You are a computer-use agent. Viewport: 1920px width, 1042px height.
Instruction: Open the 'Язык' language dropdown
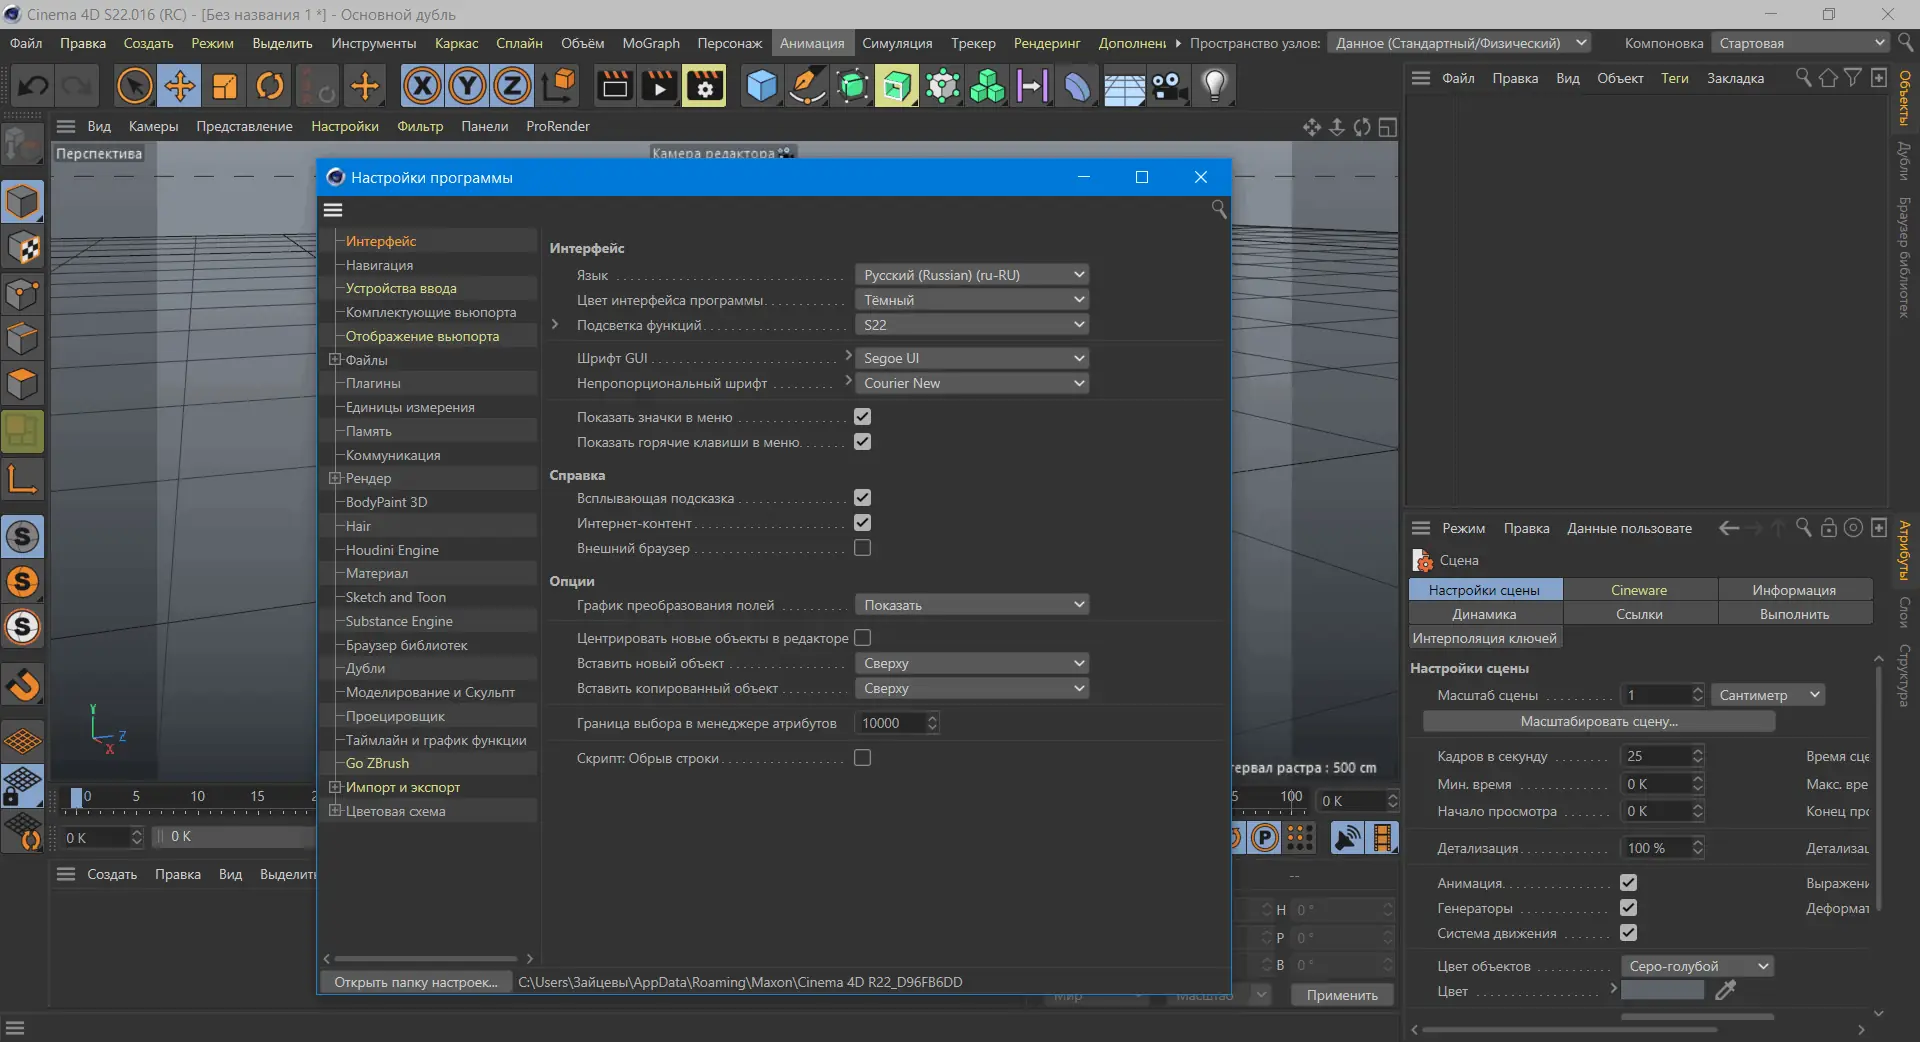[971, 275]
